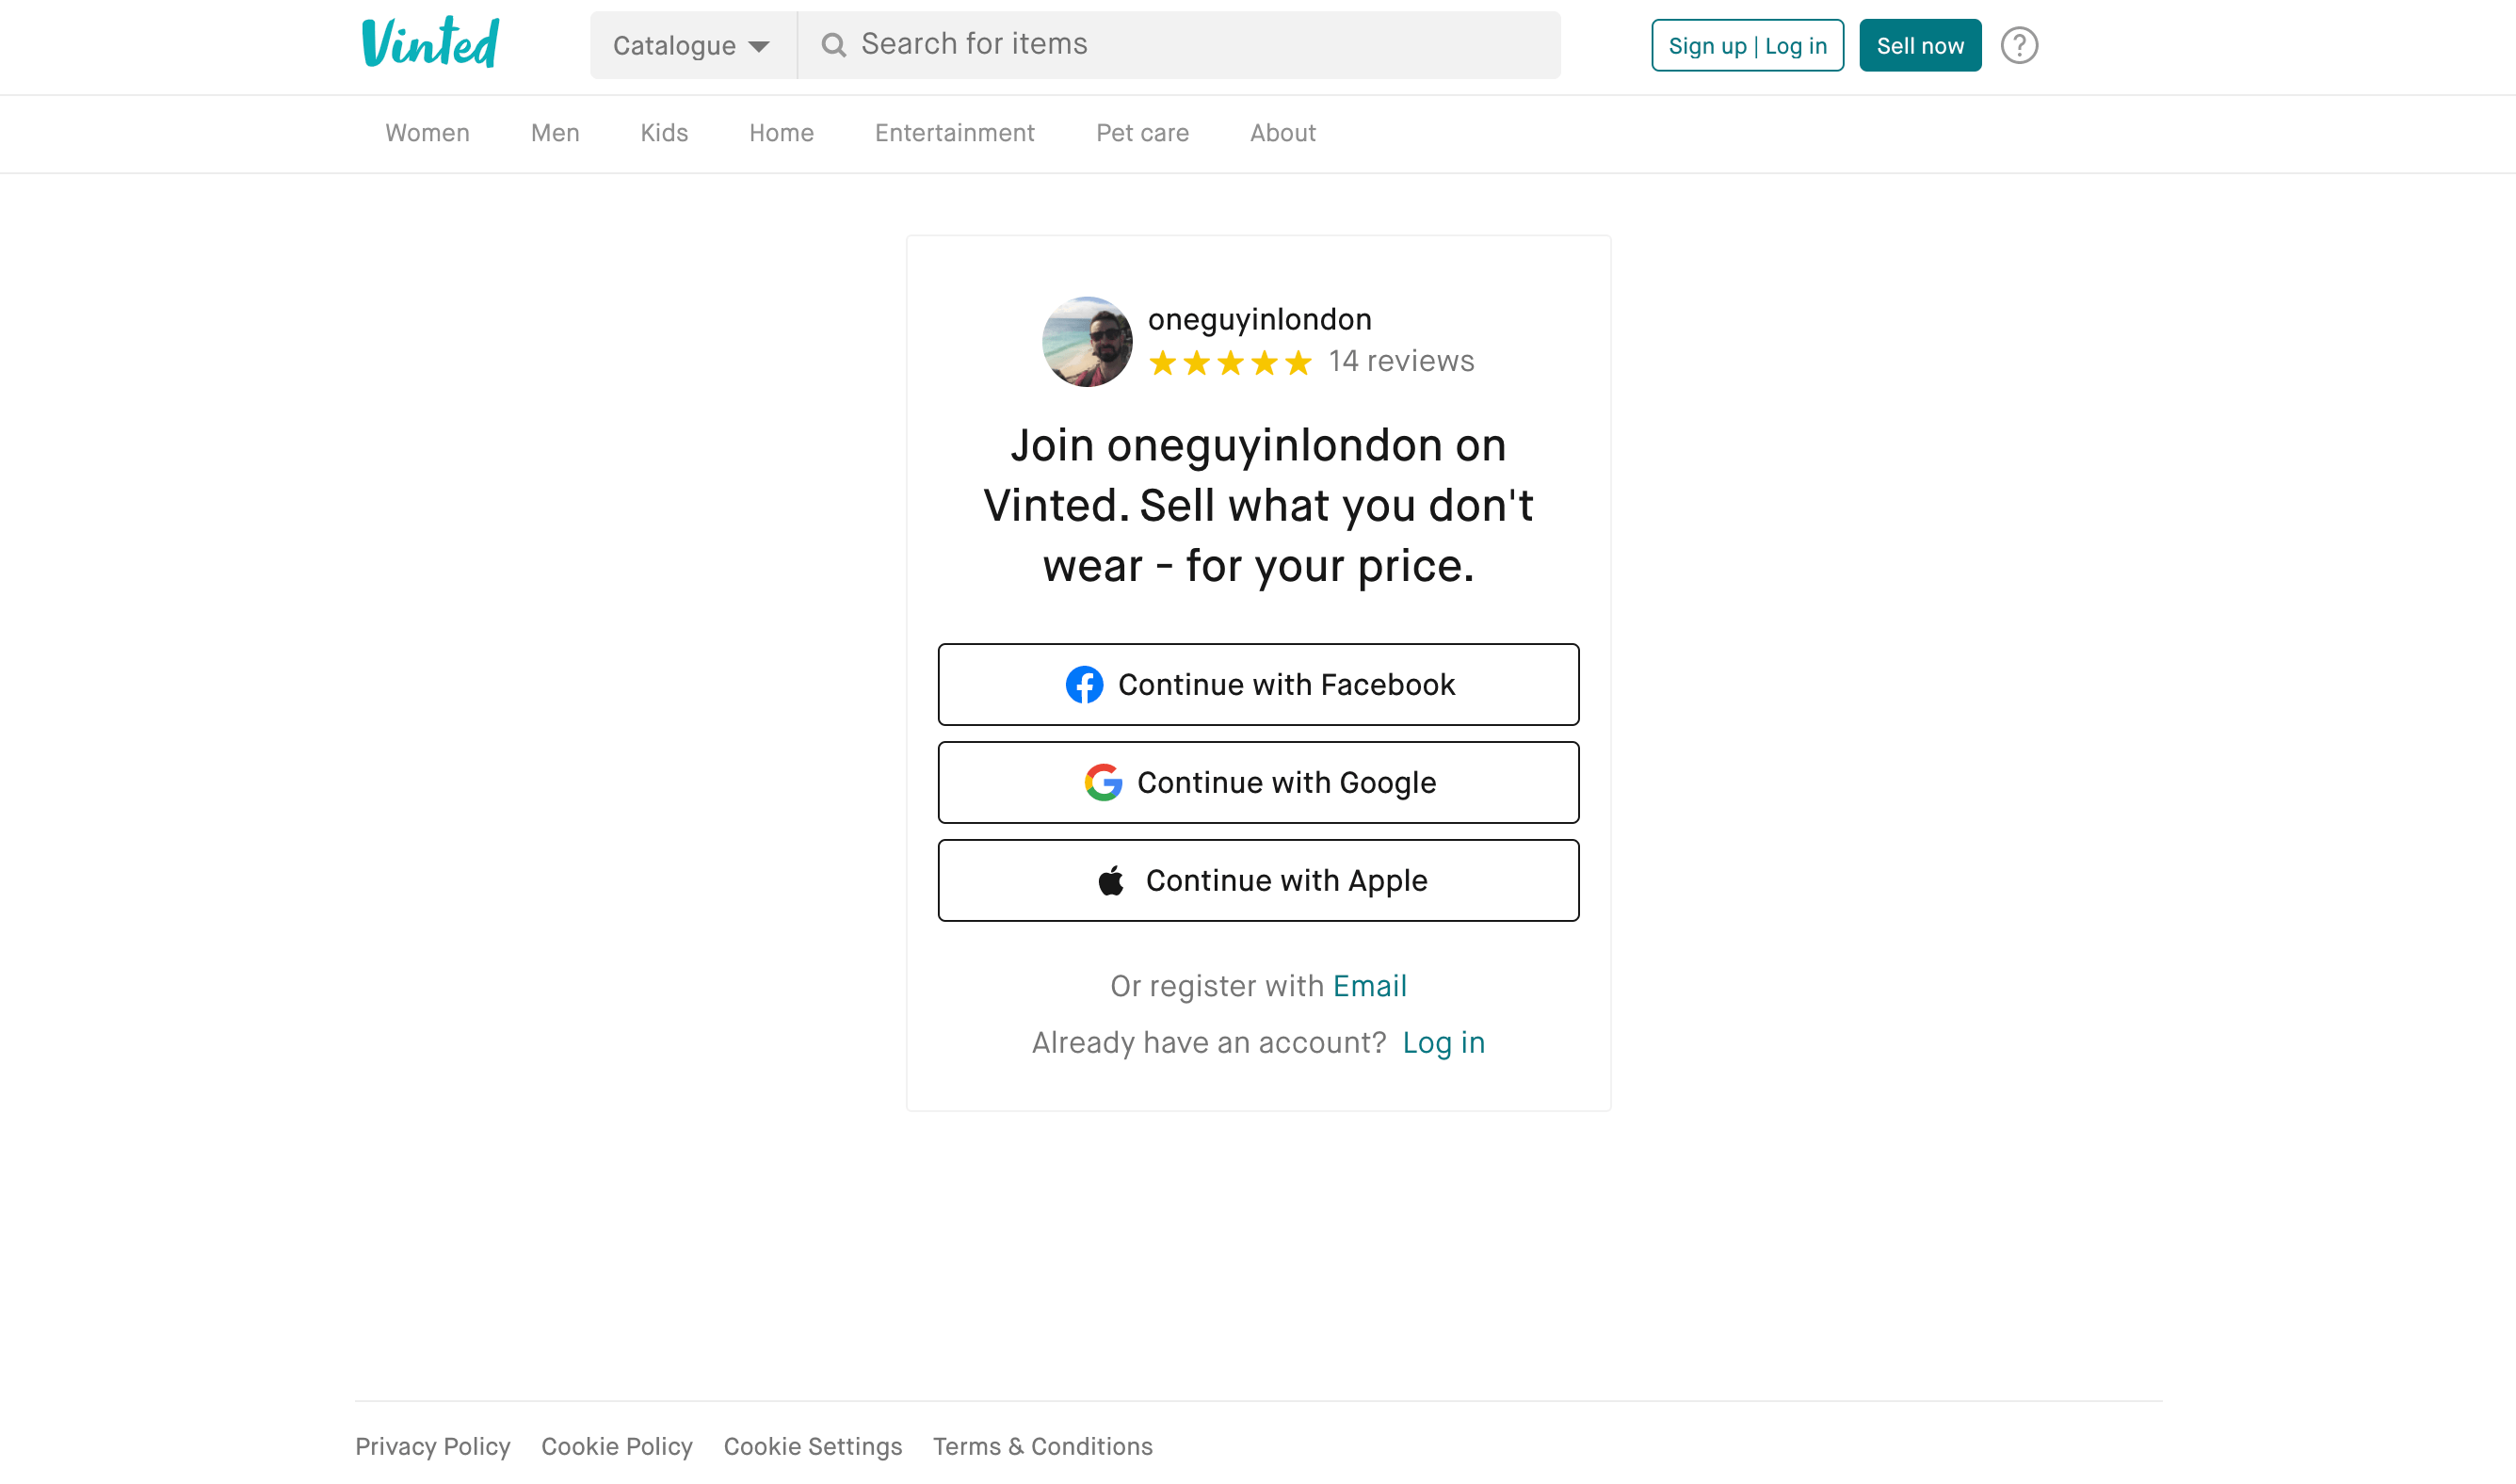Open the help question mark icon
This screenshot has height=1484, width=2516.
click(2019, 45)
